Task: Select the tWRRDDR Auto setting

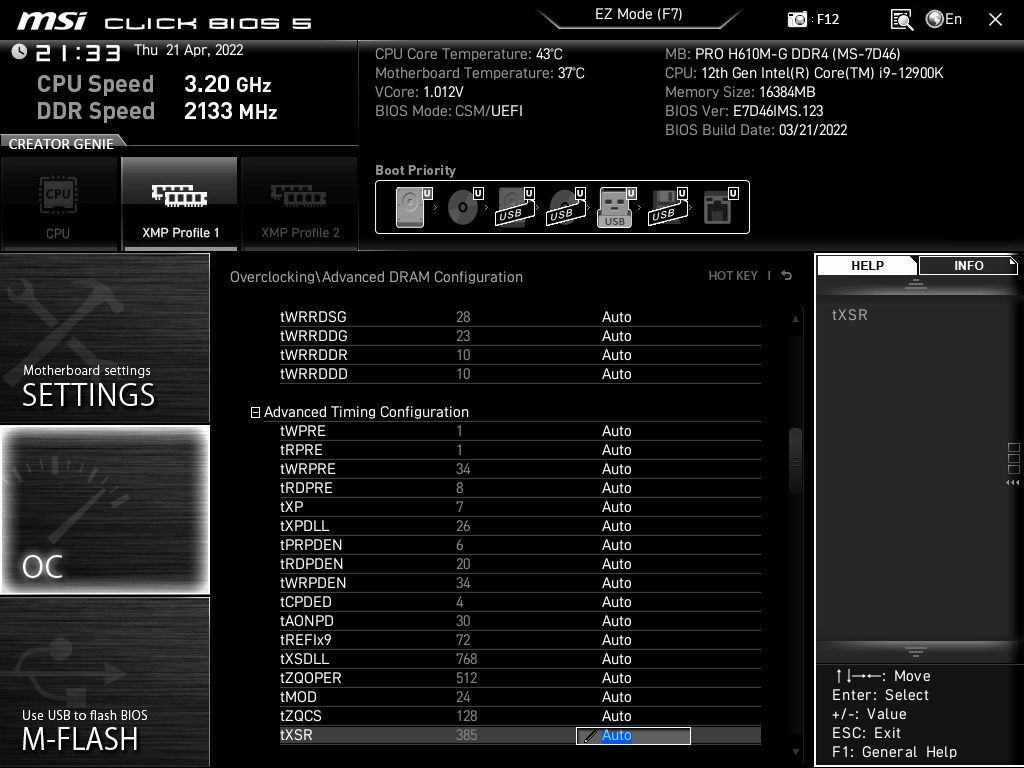Action: tap(616, 355)
